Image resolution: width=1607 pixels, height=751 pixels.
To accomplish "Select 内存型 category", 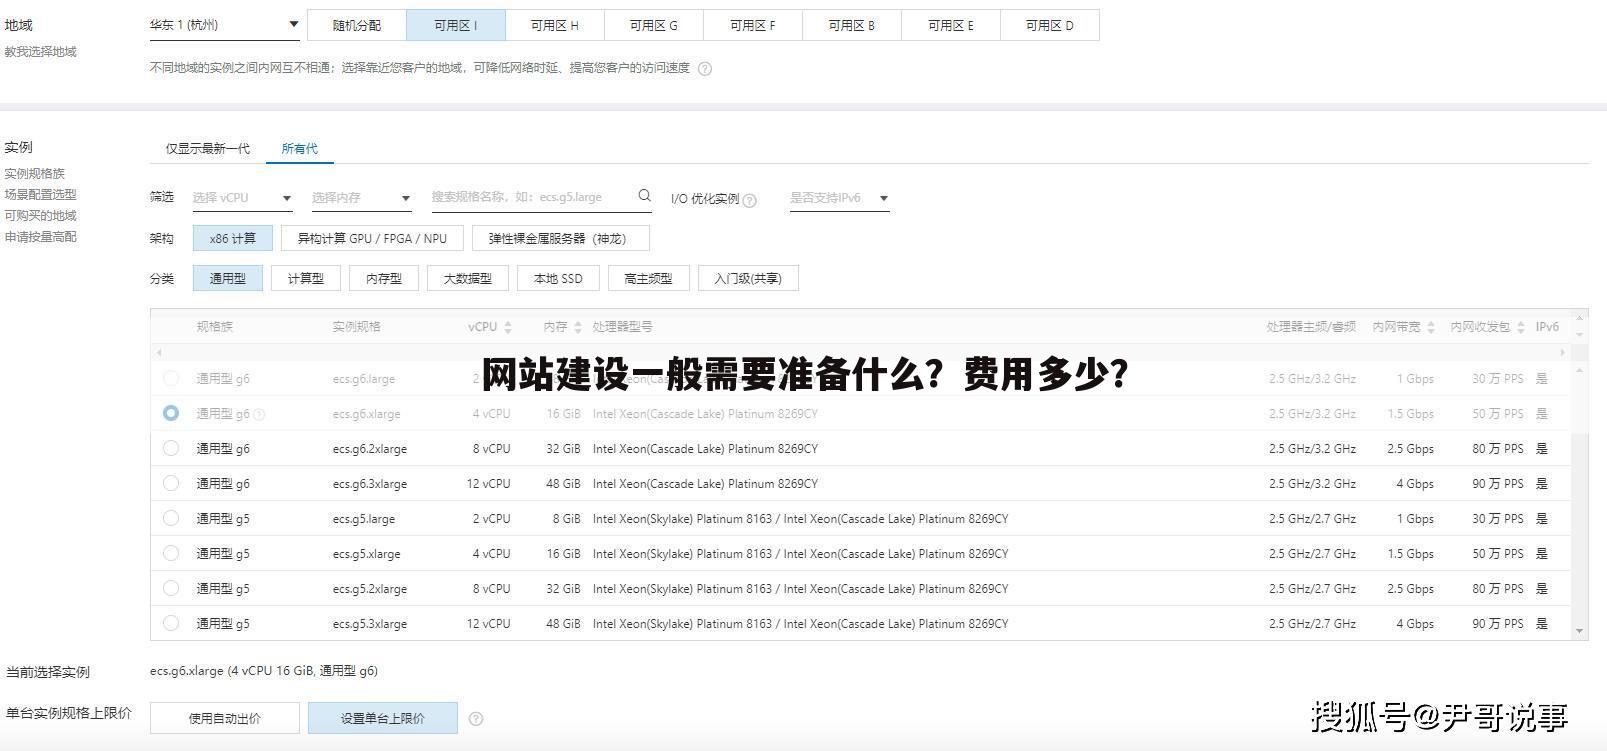I will point(384,278).
